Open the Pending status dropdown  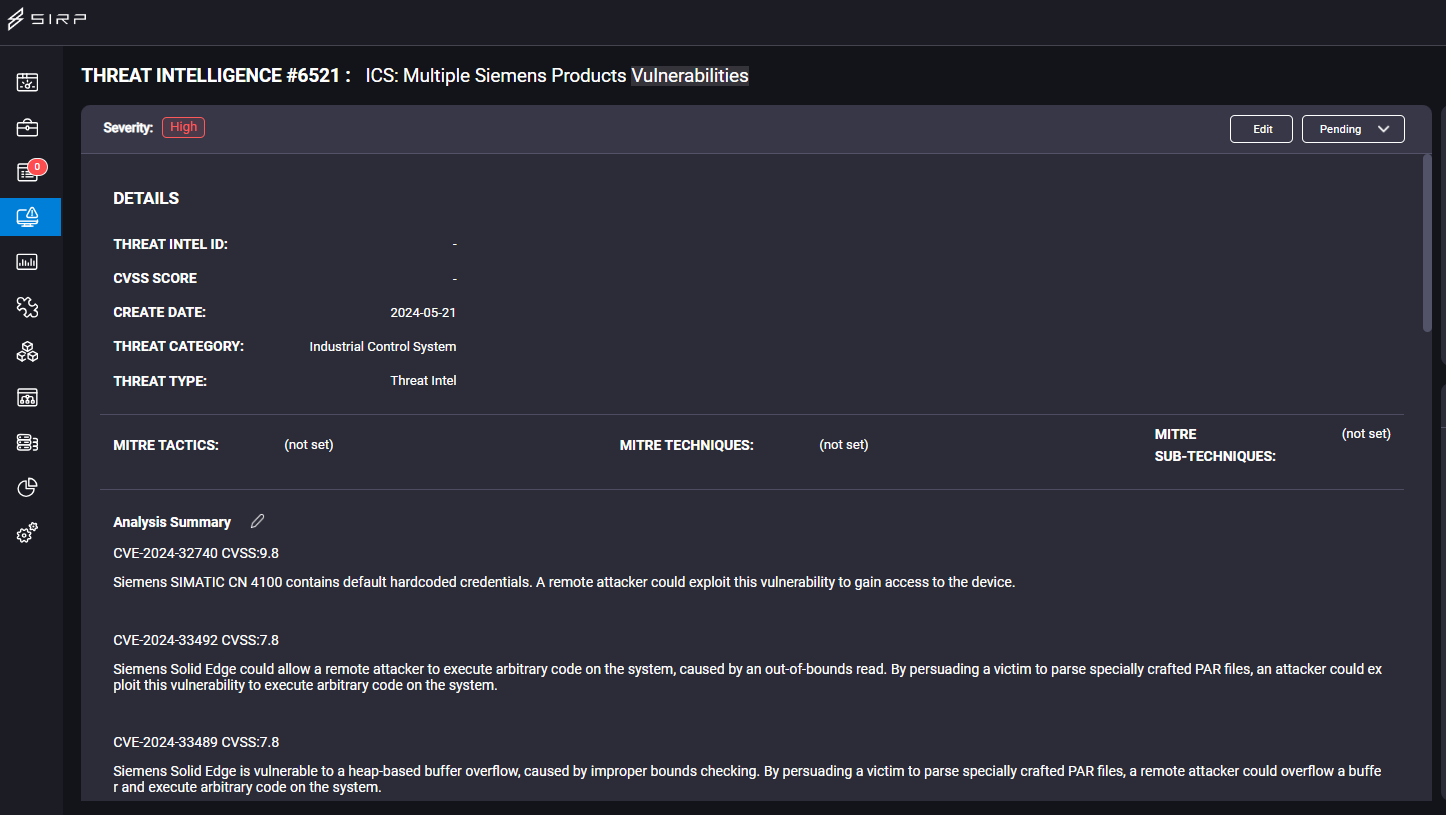point(1353,129)
